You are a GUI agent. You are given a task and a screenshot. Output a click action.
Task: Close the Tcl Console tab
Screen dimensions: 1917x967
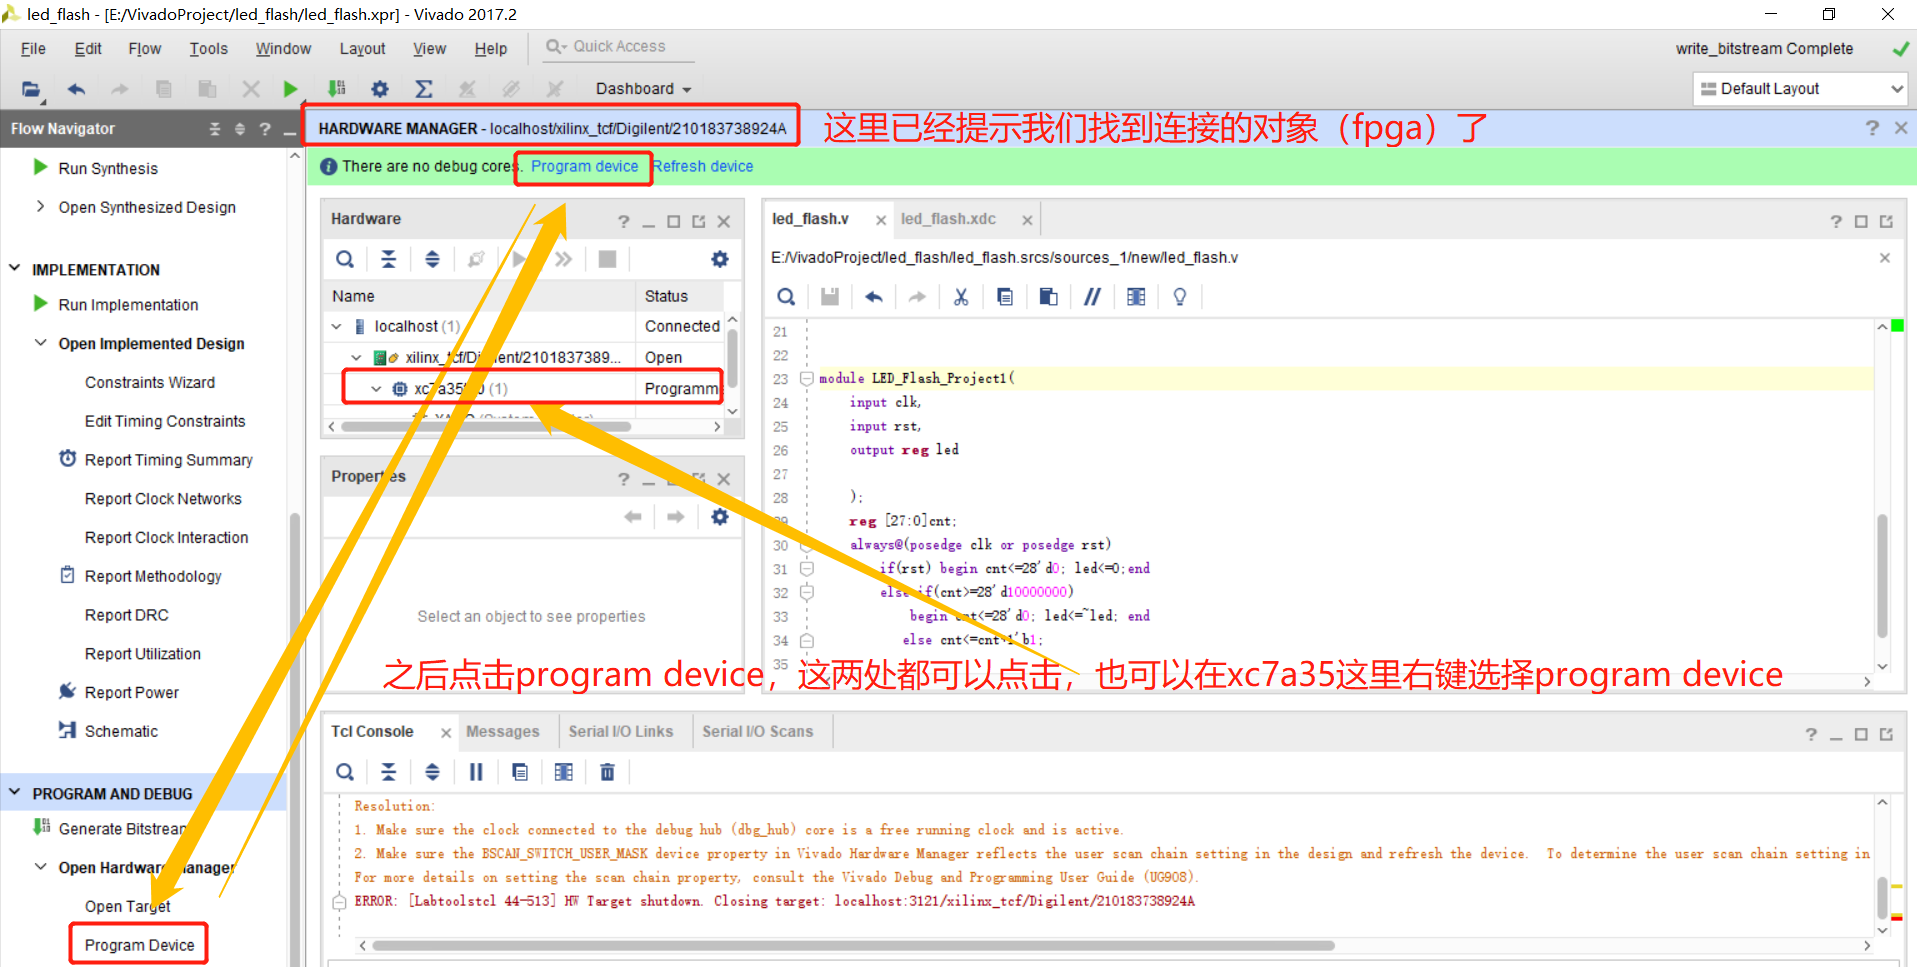click(x=446, y=733)
